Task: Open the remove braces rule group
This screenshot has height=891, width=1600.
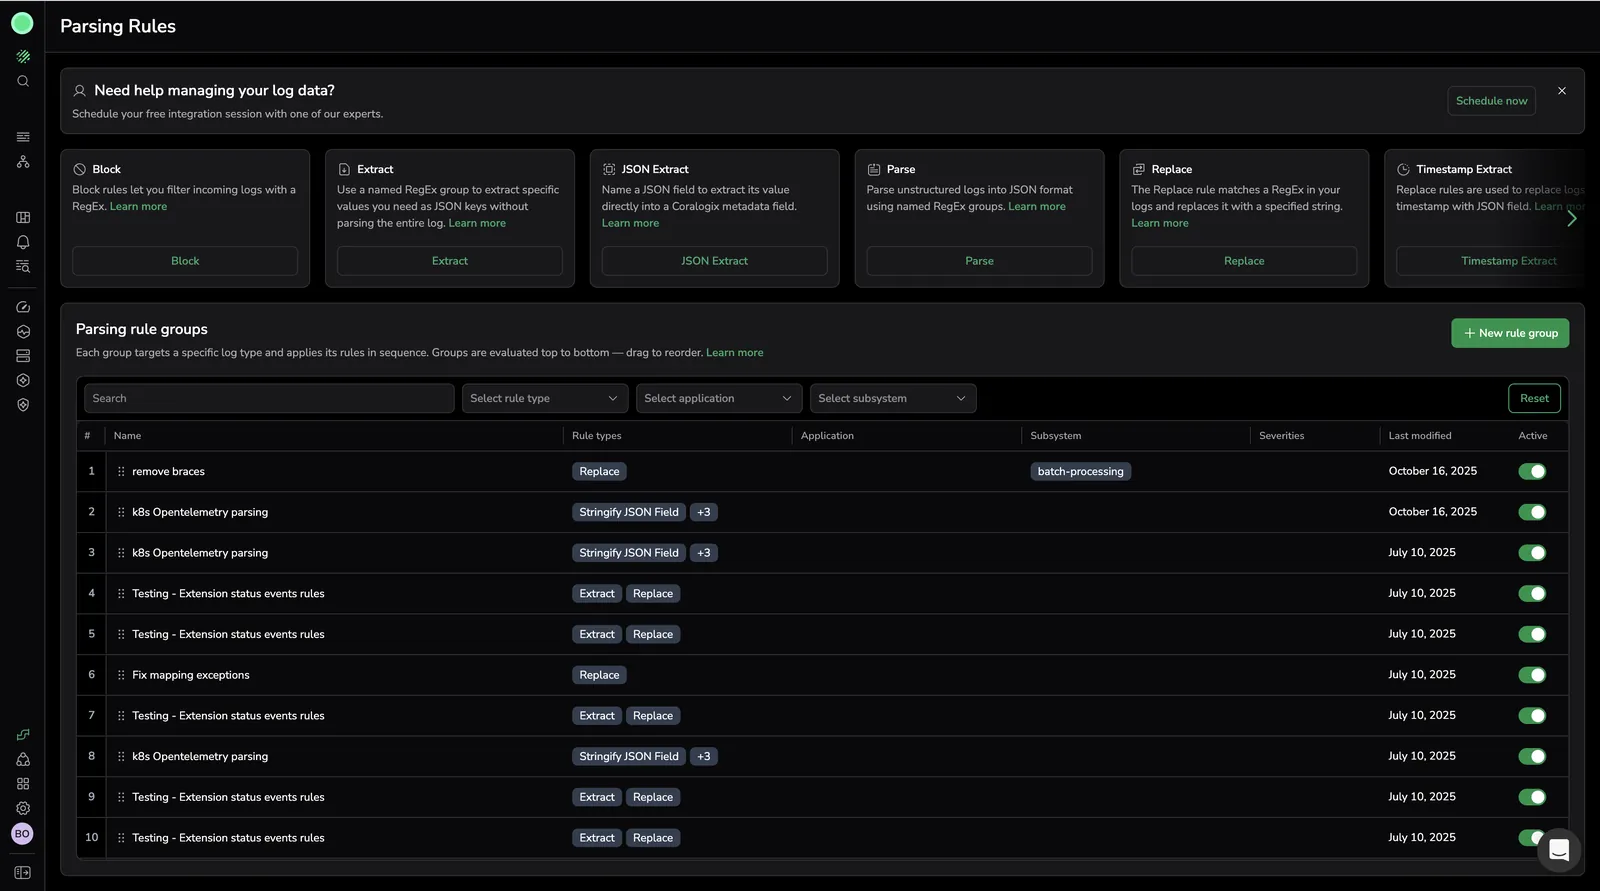Action: click(x=168, y=472)
